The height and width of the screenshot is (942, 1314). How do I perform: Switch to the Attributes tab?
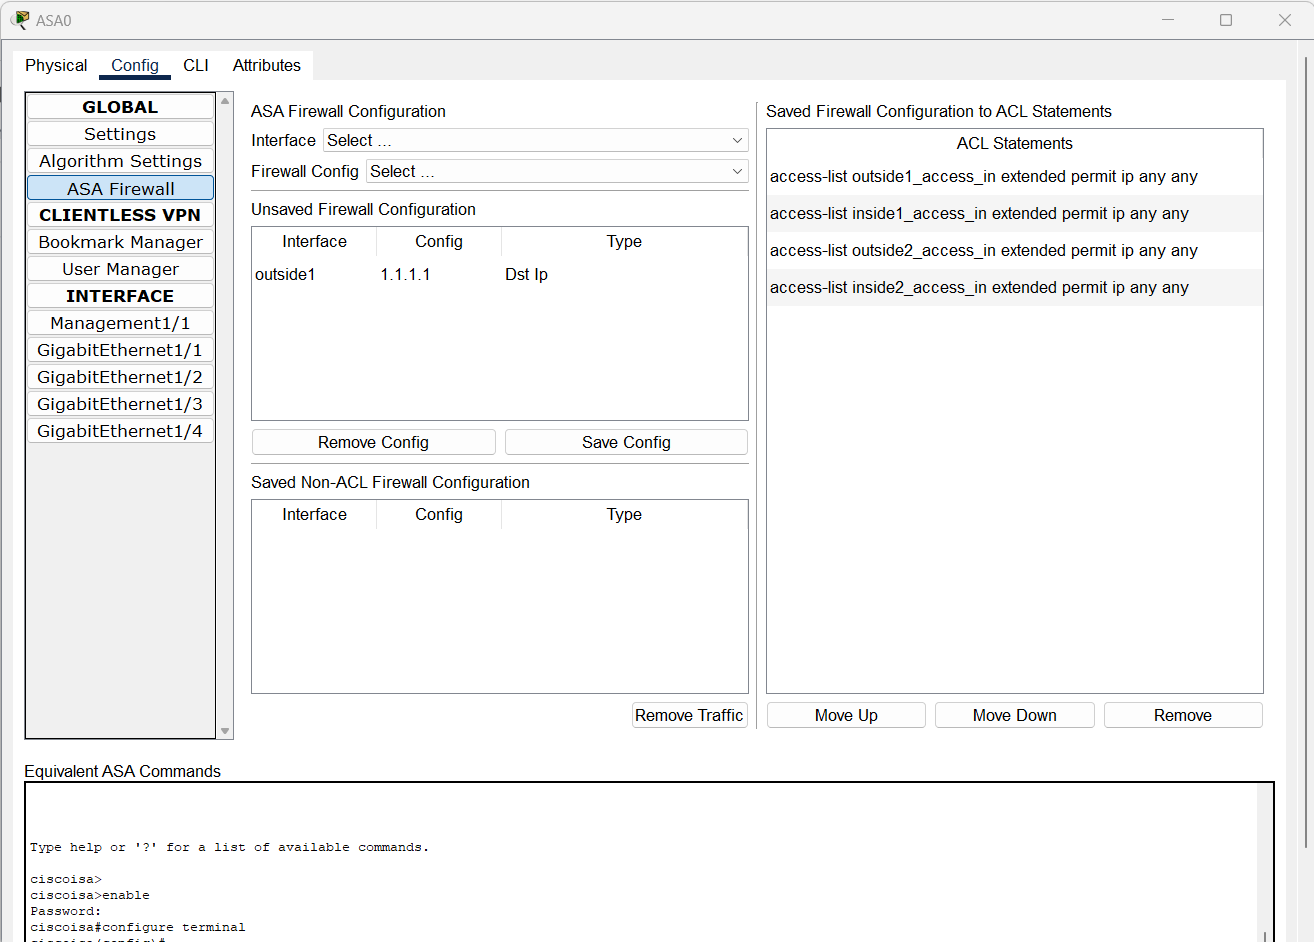(266, 65)
